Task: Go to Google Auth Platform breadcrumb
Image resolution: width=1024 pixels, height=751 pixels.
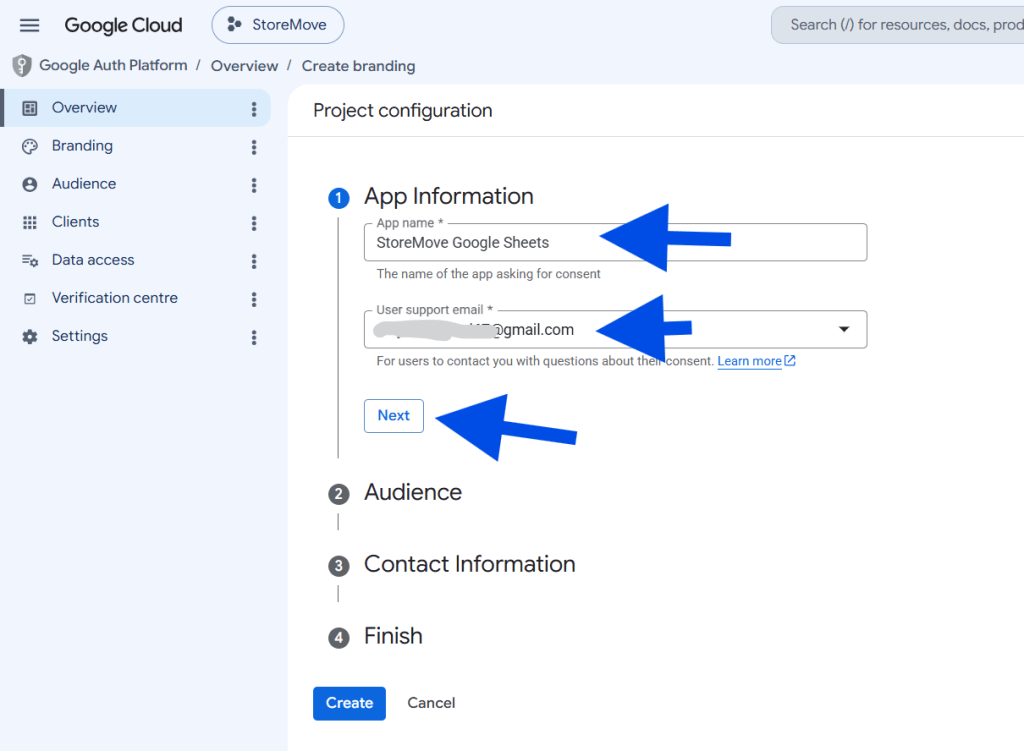Action: (113, 65)
